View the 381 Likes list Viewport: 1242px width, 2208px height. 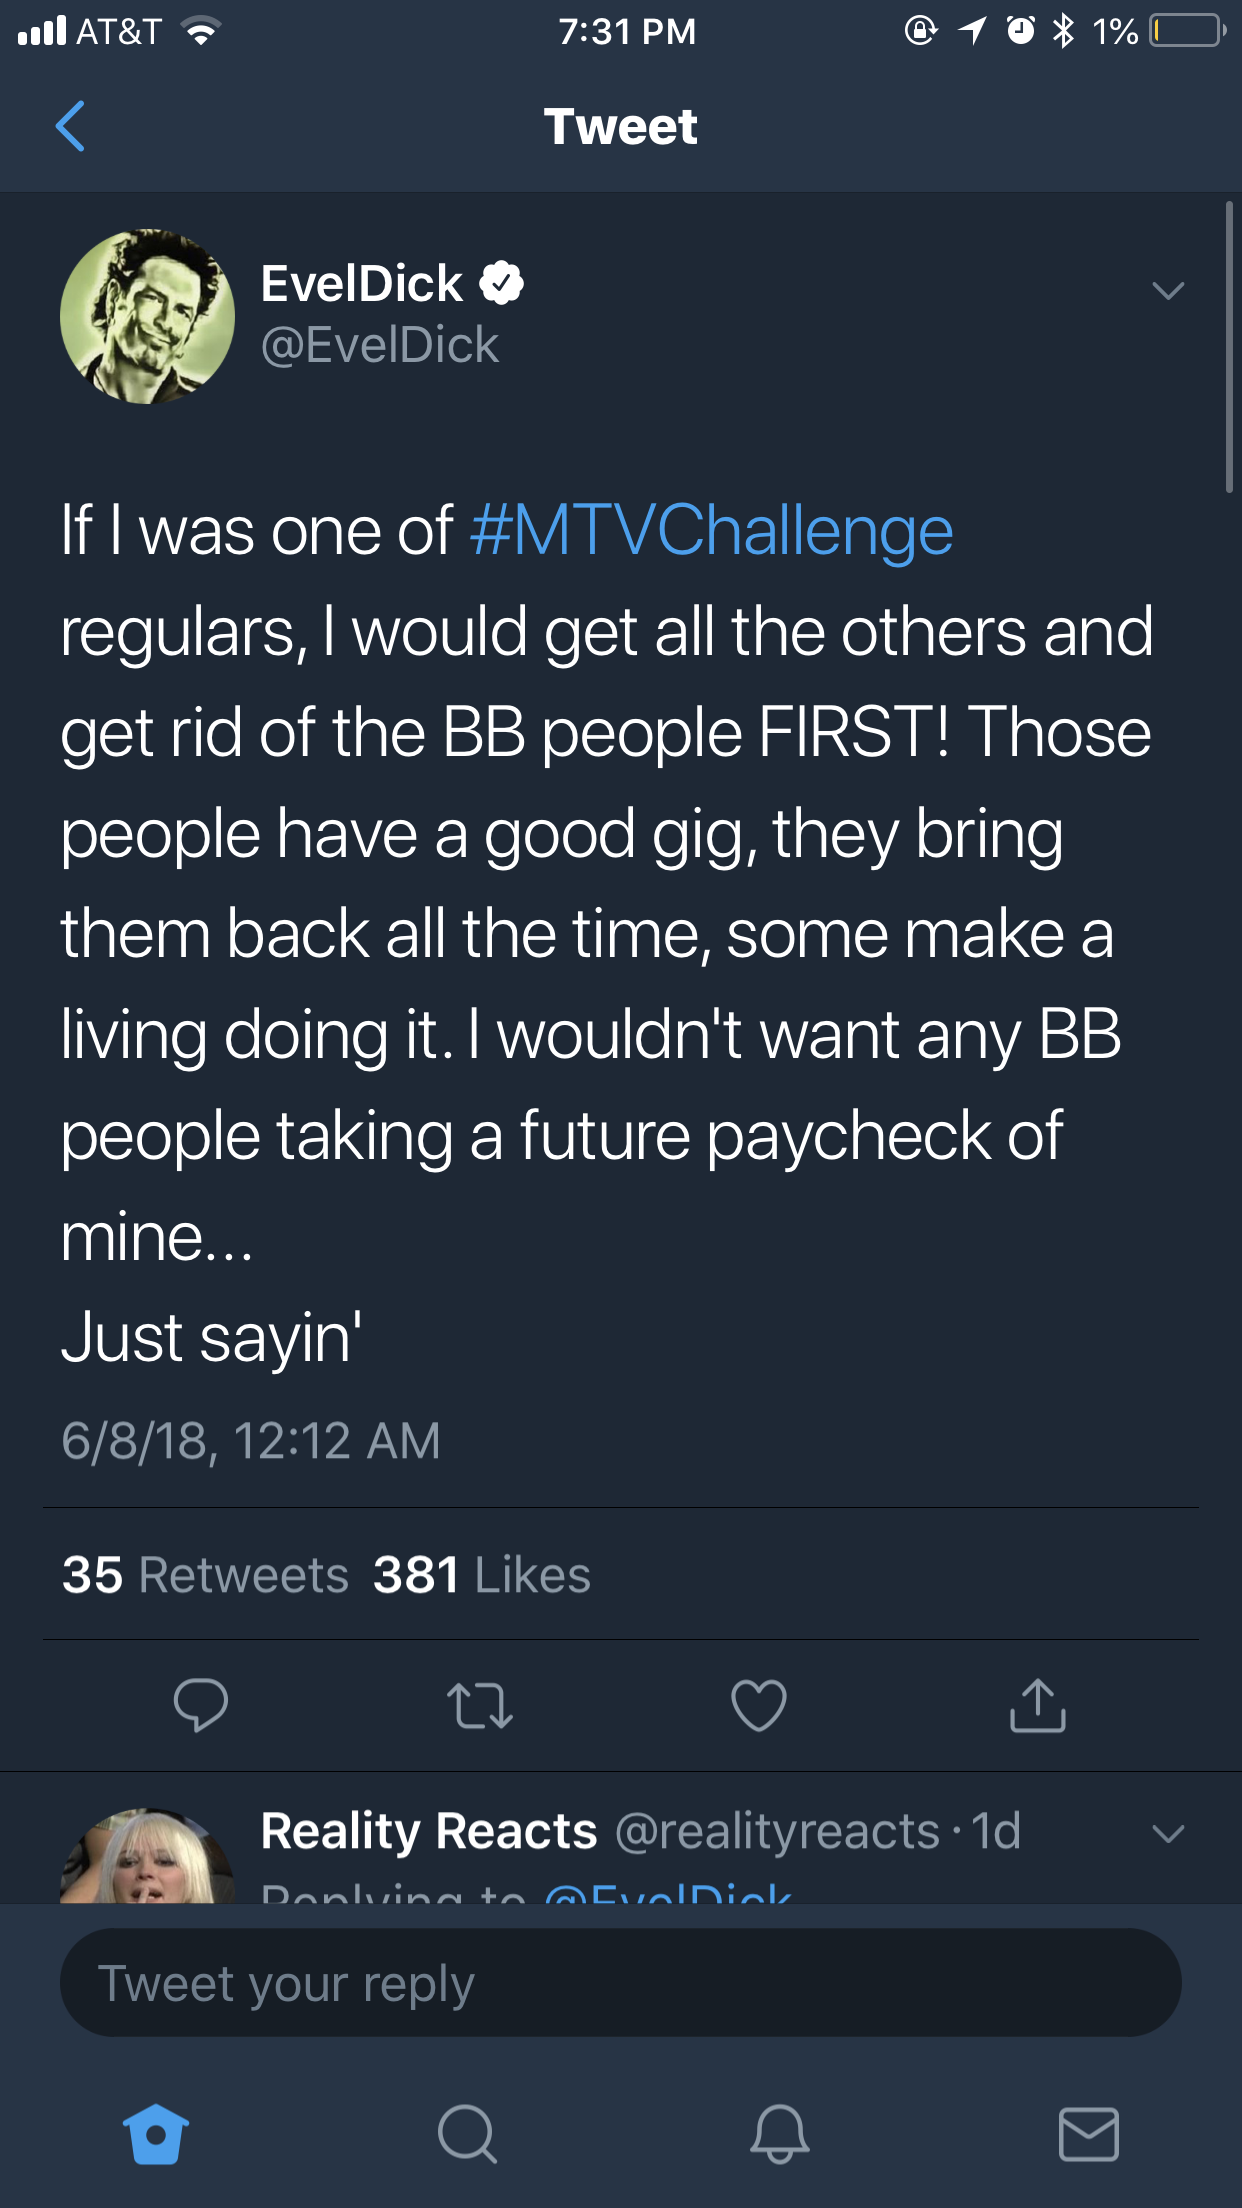point(481,1575)
